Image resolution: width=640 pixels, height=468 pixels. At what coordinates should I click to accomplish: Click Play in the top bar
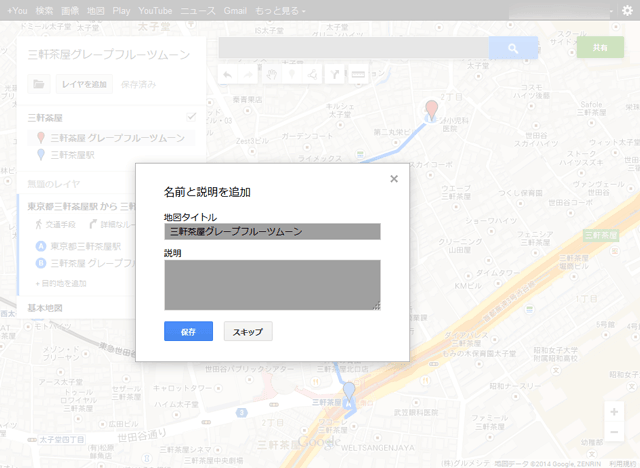[121, 11]
